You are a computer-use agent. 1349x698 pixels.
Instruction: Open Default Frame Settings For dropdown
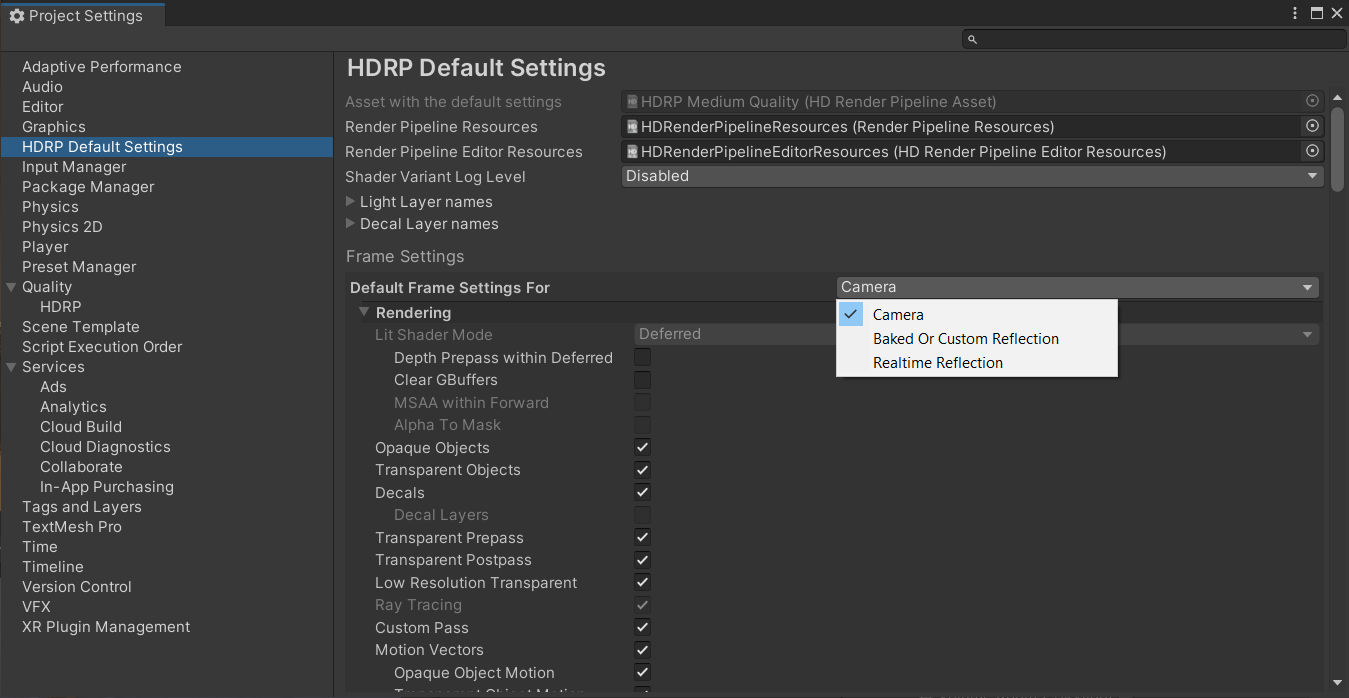(x=1077, y=287)
